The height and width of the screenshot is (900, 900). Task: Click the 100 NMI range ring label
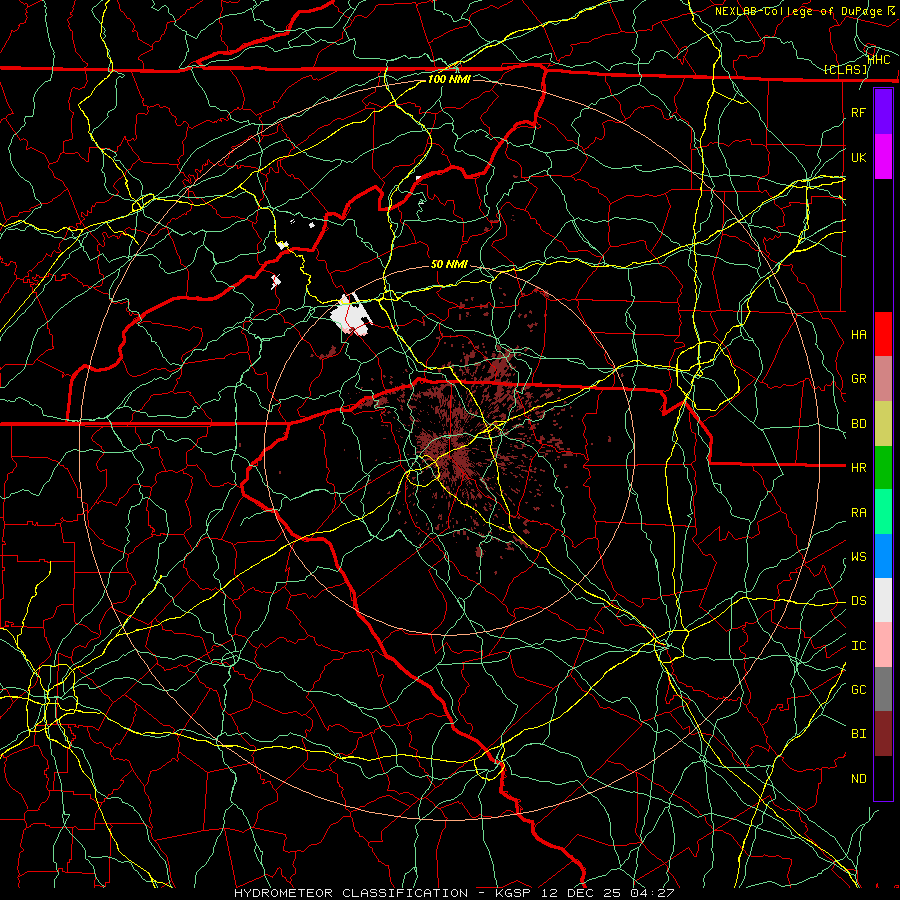(x=449, y=79)
